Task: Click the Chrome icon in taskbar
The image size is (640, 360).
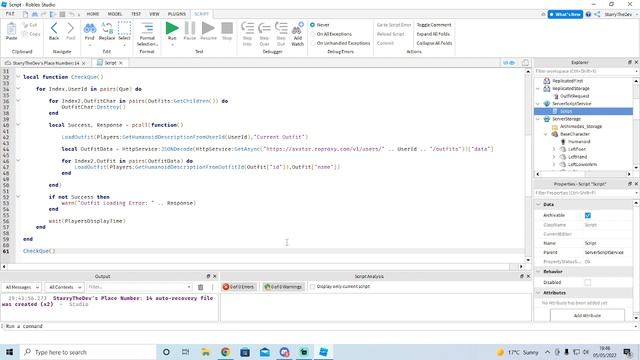Action: pyautogui.click(x=225, y=352)
